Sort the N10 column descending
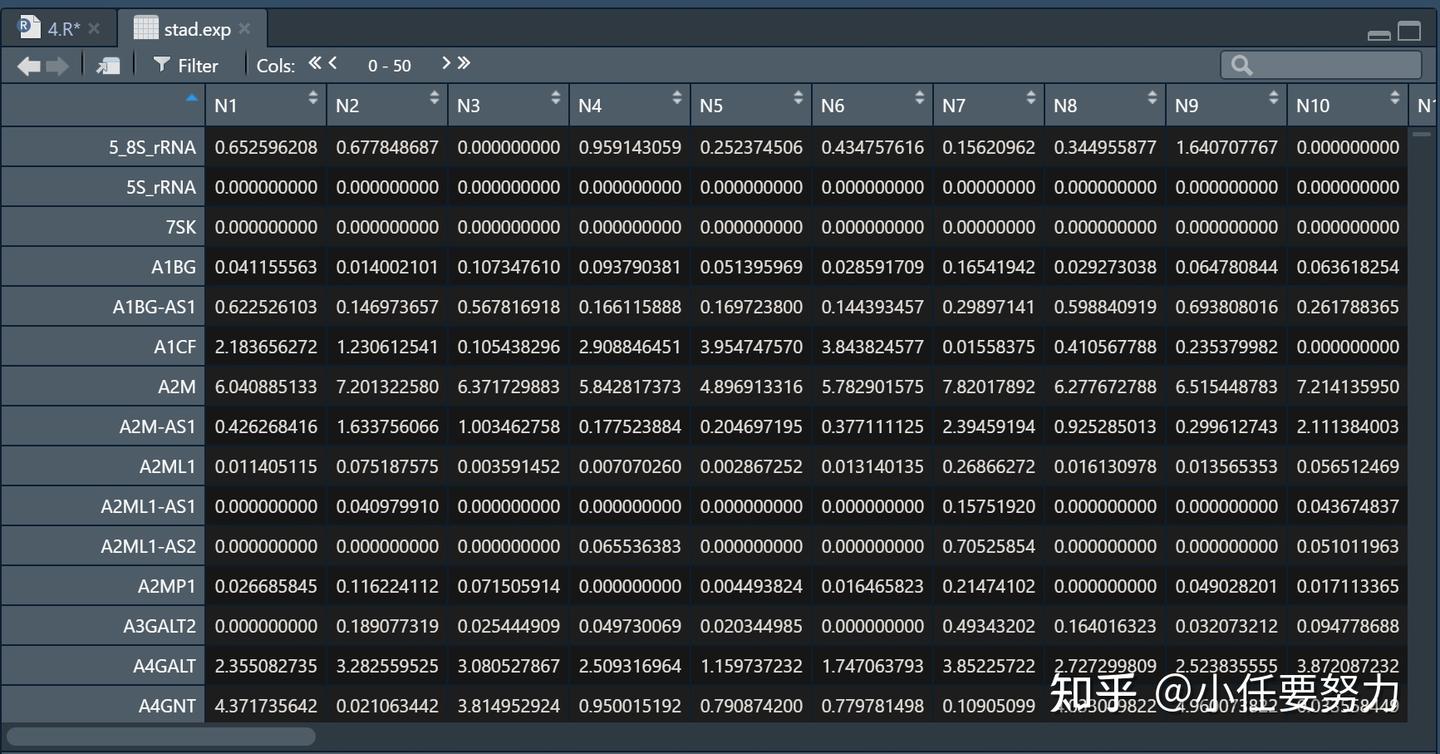Viewport: 1440px width, 754px height. [x=1394, y=99]
